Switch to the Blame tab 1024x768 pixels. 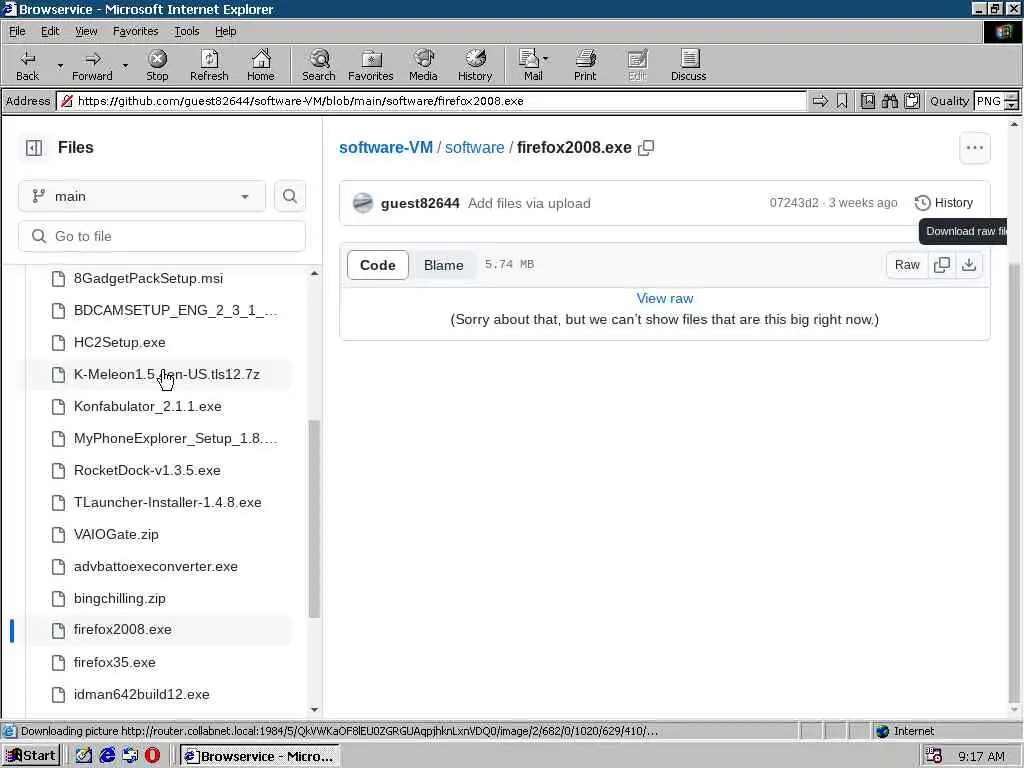click(x=443, y=265)
